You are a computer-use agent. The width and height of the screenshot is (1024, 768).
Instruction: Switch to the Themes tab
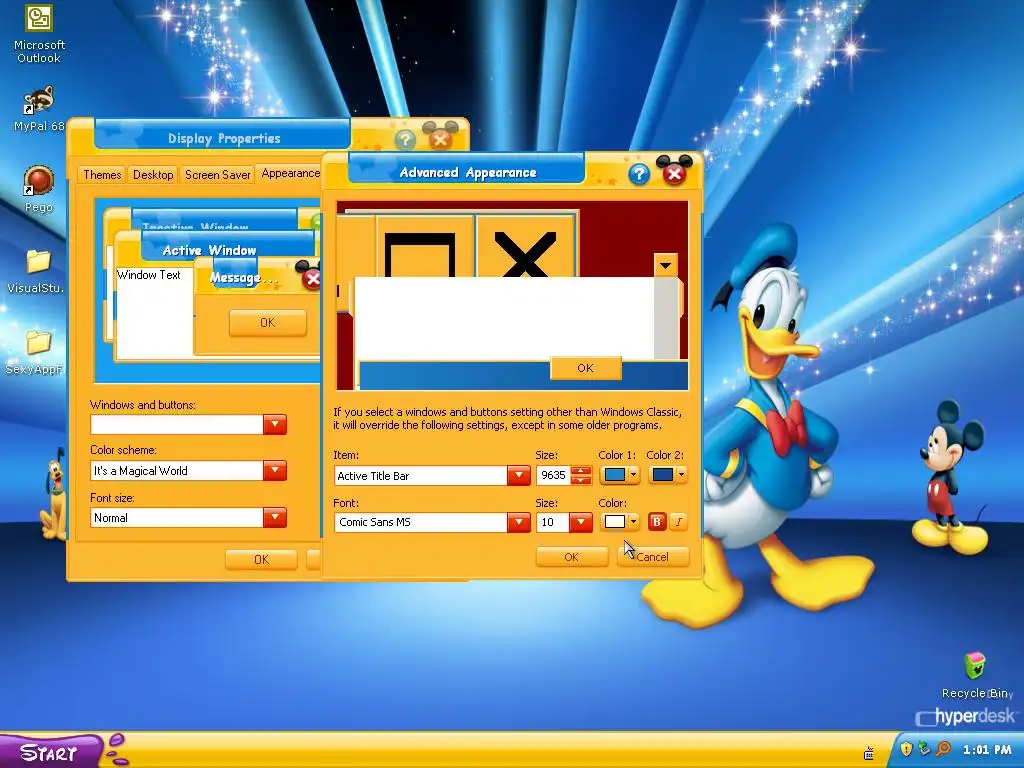102,175
